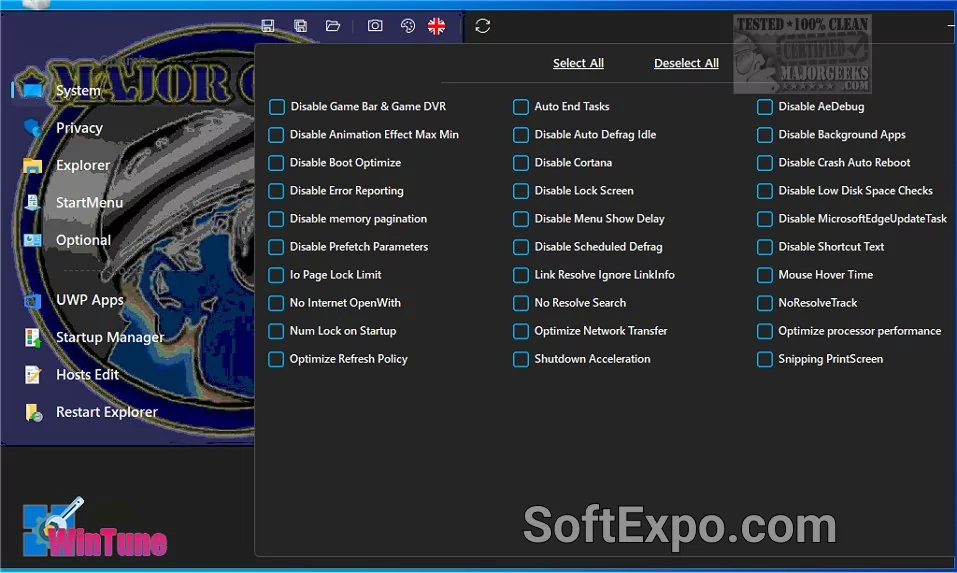Check Optimize Network Transfer
Screen dimensions: 957x573
pyautogui.click(x=521, y=331)
